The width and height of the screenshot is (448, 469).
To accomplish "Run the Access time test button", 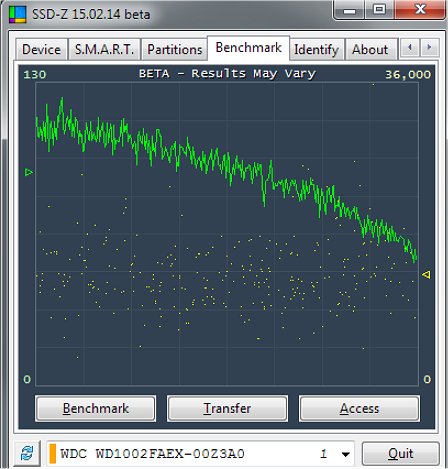I will pos(359,408).
